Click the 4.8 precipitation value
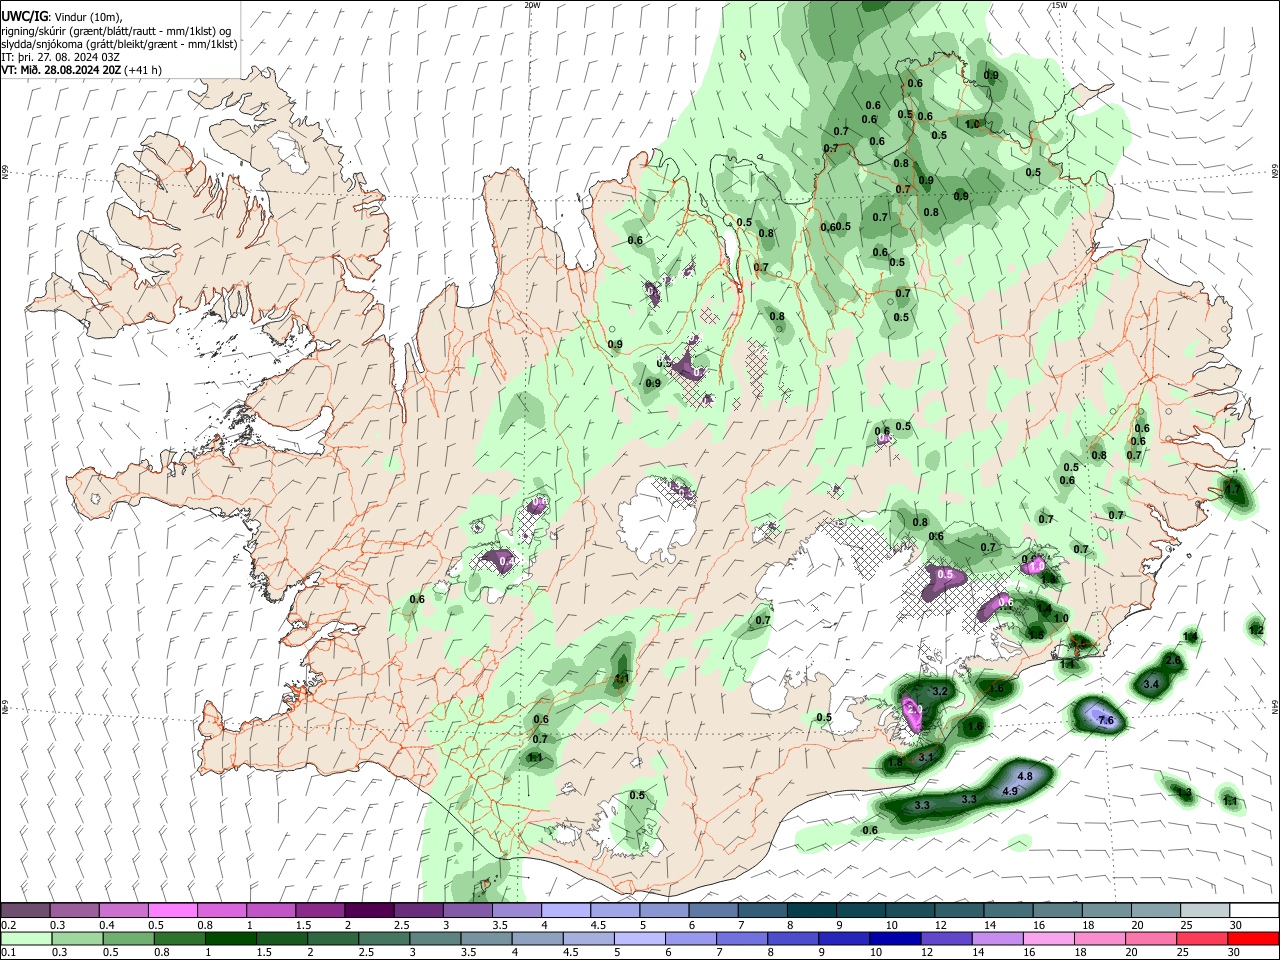 click(x=1025, y=776)
